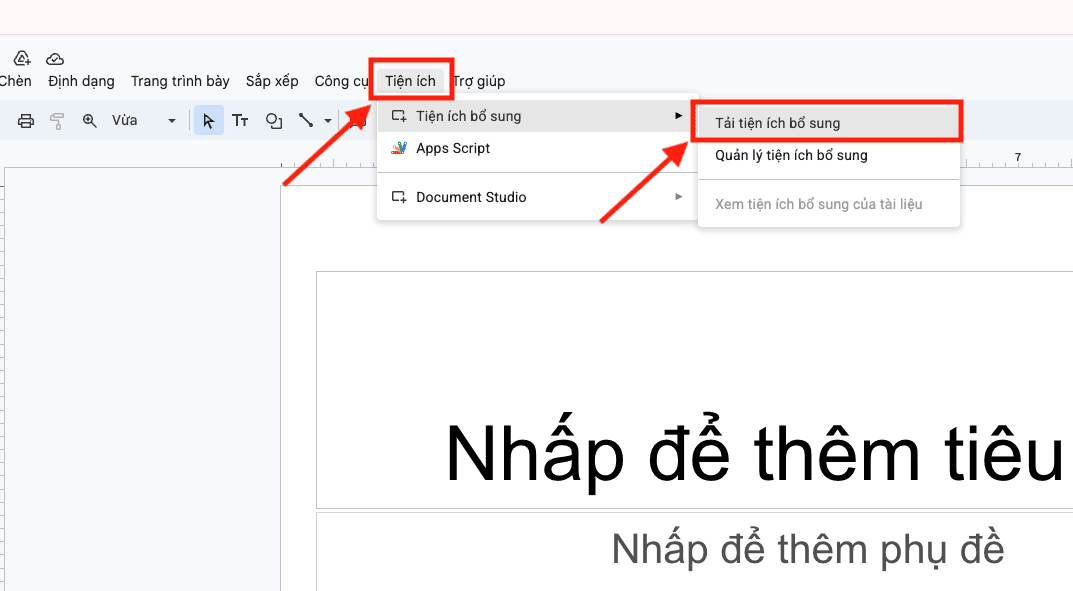Screen dimensions: 1073x591
Task: Expand Tiện ích bổ sung submenu arrow
Action: (678, 116)
